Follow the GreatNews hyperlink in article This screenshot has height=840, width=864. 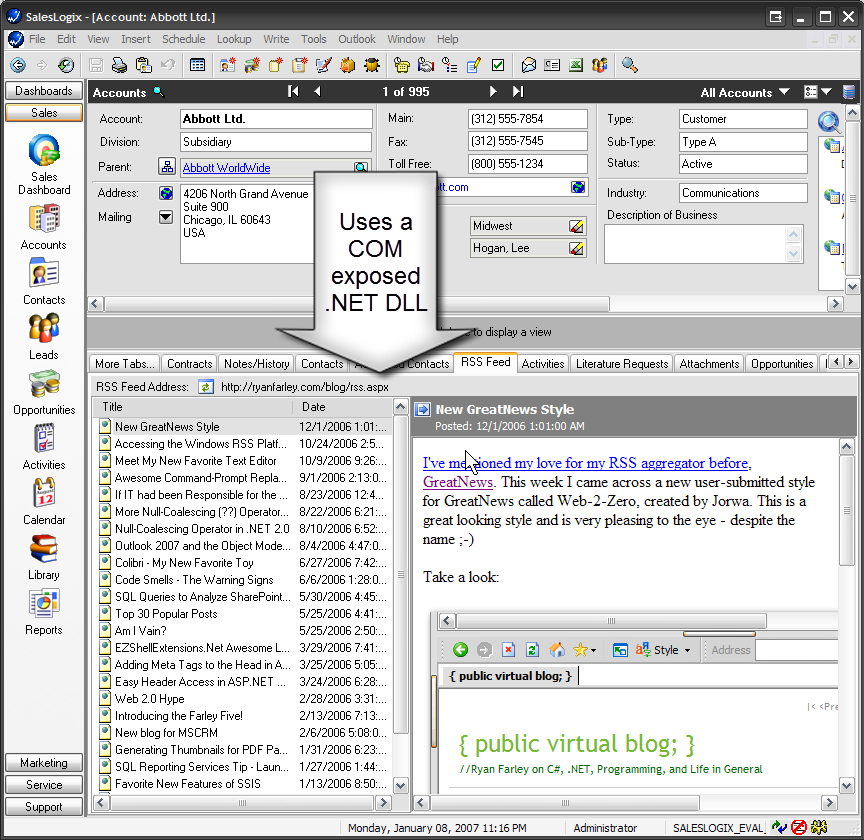(x=457, y=482)
